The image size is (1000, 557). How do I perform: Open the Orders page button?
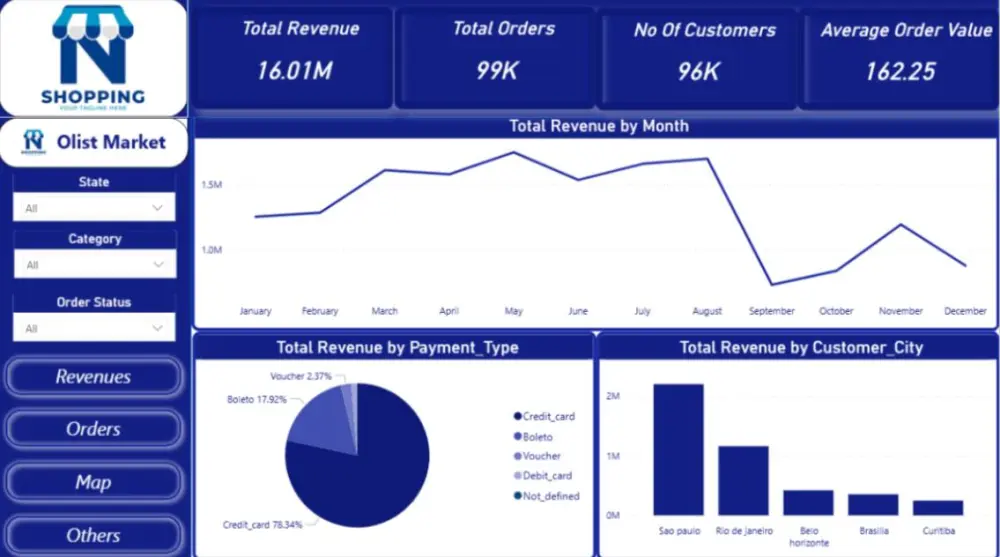tap(94, 429)
